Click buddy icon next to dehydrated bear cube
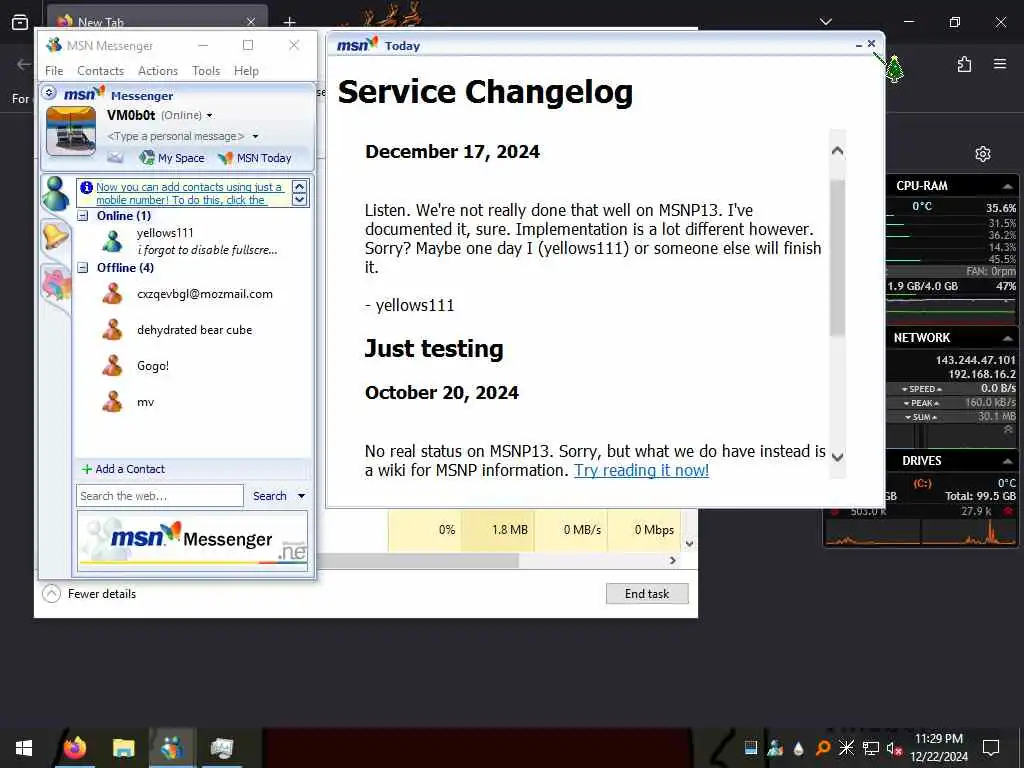1024x768 pixels. [112, 330]
